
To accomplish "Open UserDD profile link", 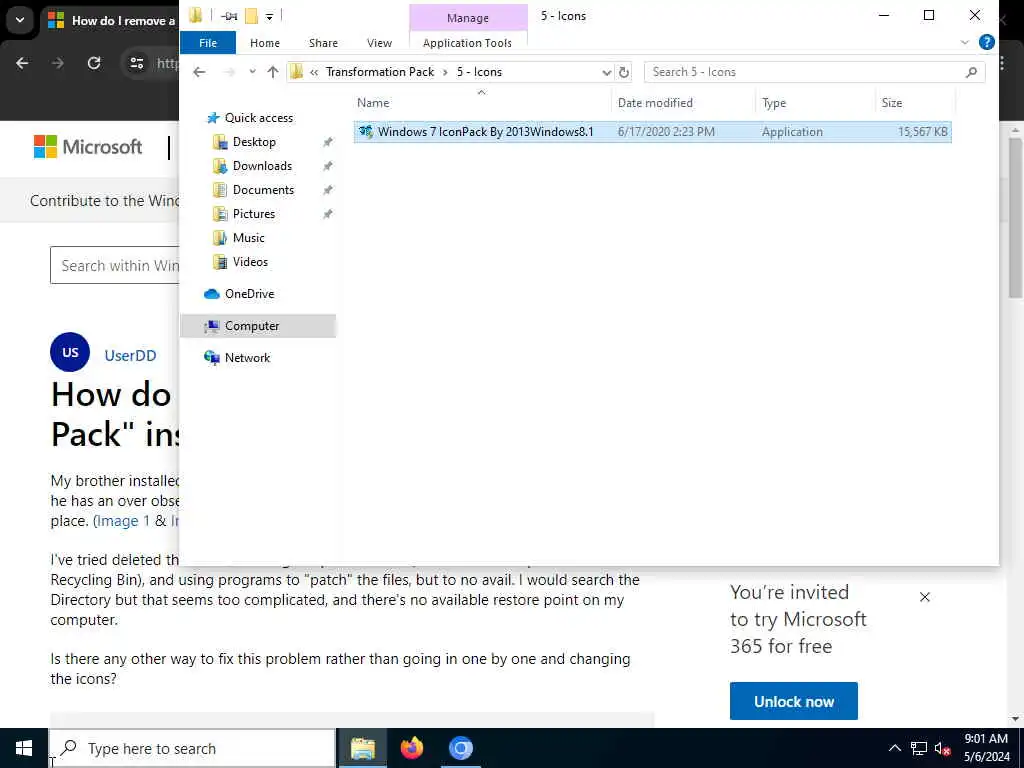I will pyautogui.click(x=130, y=355).
